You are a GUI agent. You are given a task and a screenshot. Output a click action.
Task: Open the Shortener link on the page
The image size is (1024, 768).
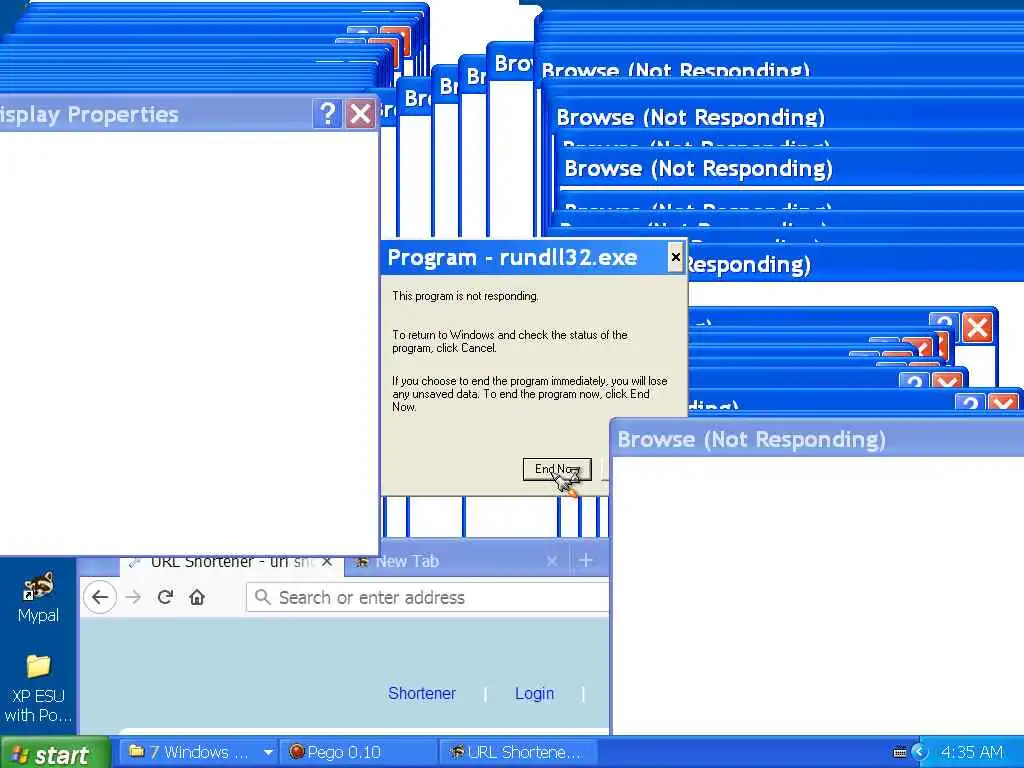coord(422,693)
